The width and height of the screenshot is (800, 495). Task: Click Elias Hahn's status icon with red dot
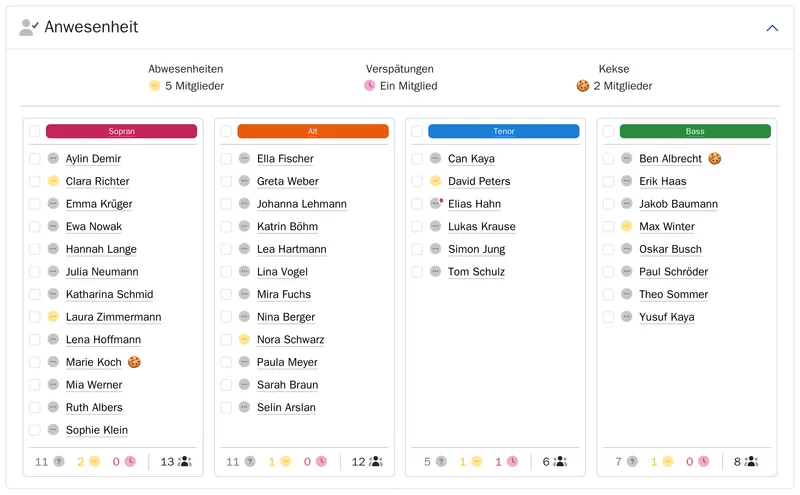(436, 203)
